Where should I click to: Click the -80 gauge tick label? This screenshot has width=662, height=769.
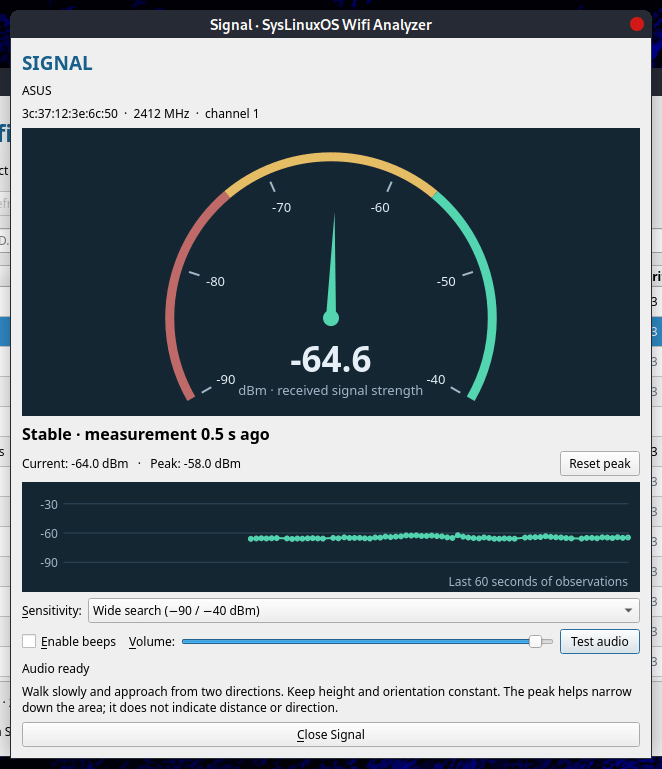click(215, 282)
